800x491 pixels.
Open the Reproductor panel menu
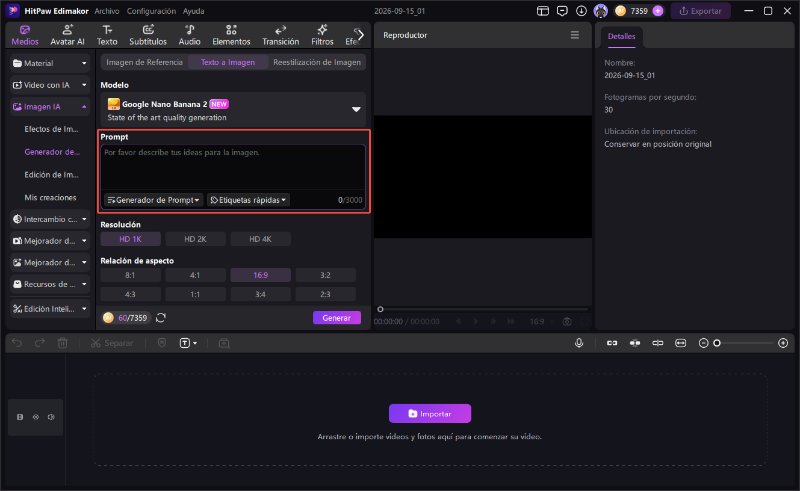point(575,35)
